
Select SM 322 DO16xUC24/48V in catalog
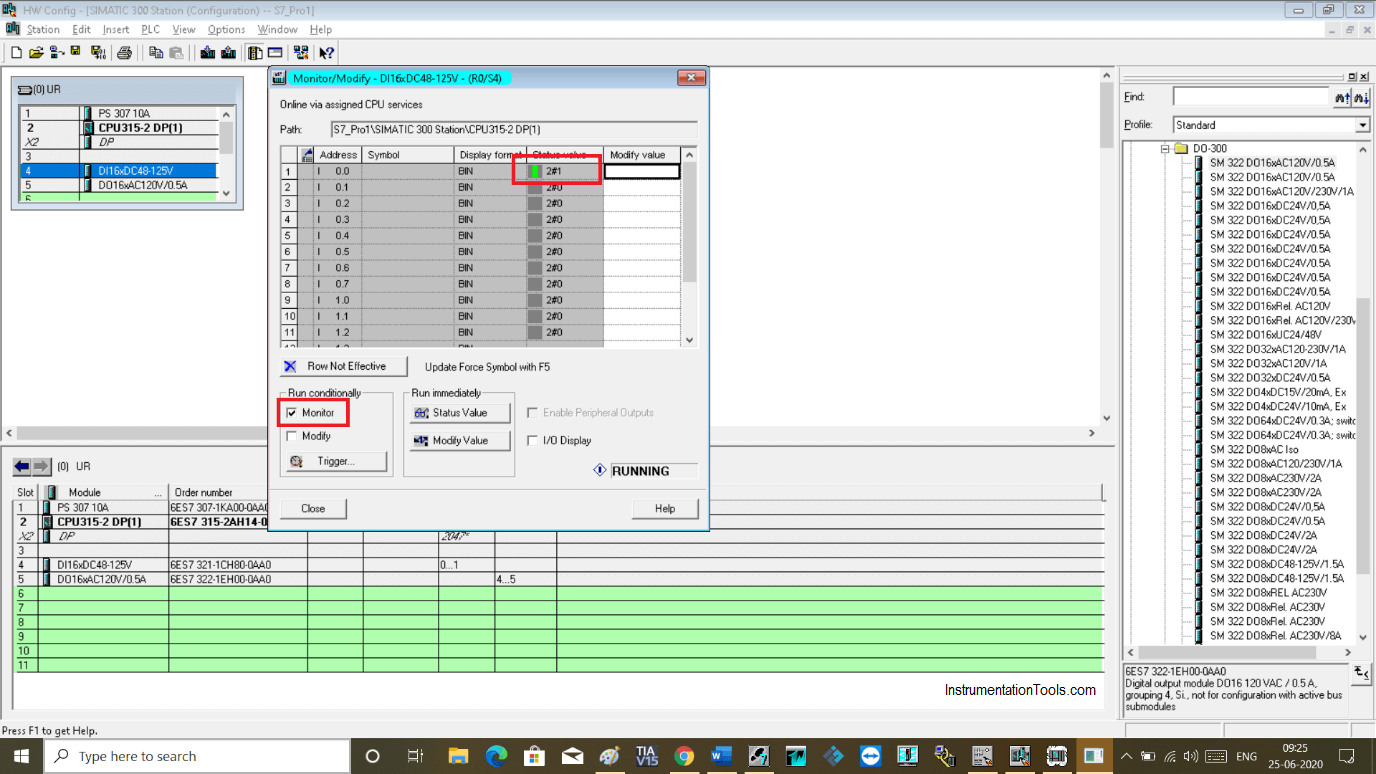[1265, 335]
